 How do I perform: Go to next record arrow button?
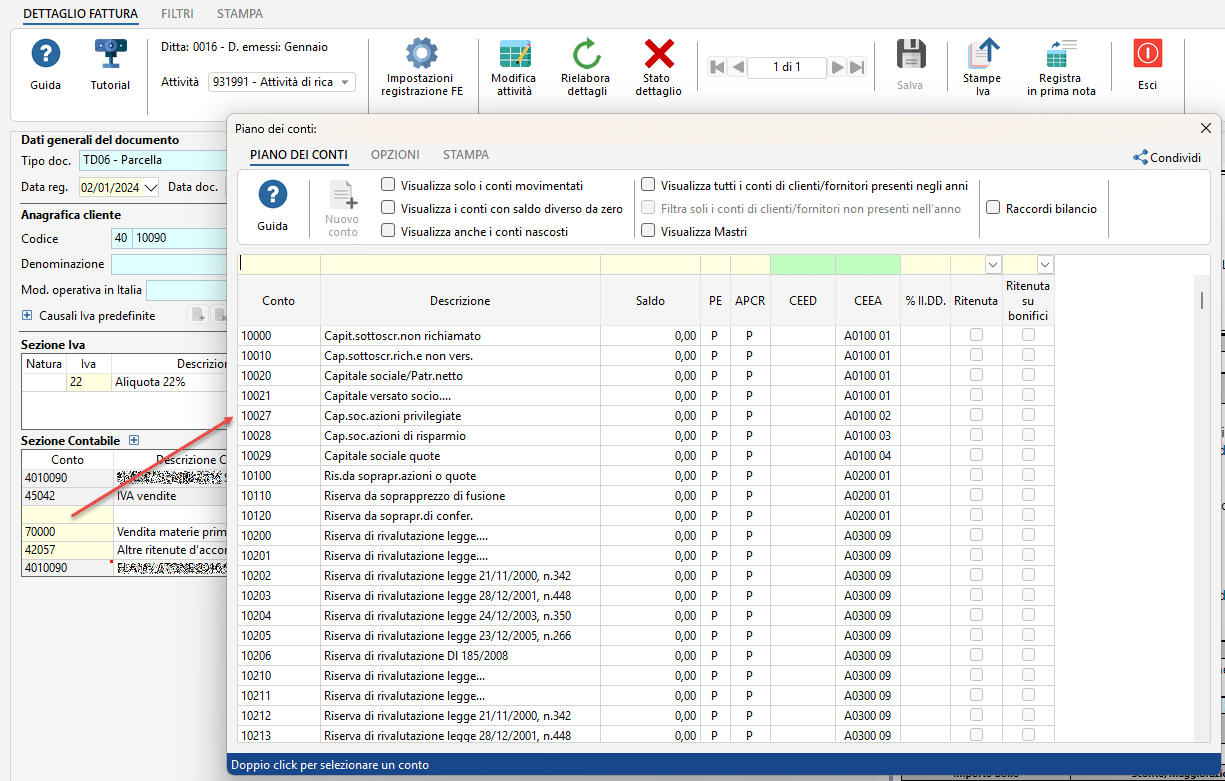[x=838, y=67]
